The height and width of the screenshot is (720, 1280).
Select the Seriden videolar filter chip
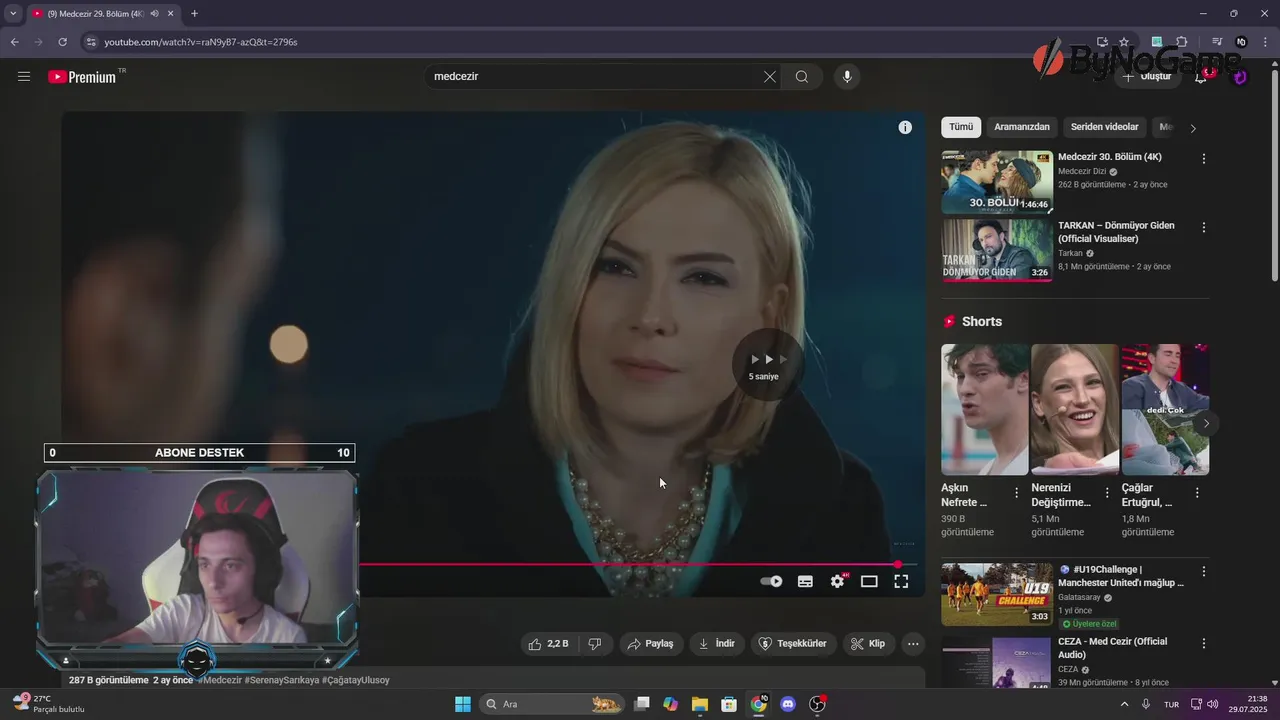click(x=1104, y=127)
